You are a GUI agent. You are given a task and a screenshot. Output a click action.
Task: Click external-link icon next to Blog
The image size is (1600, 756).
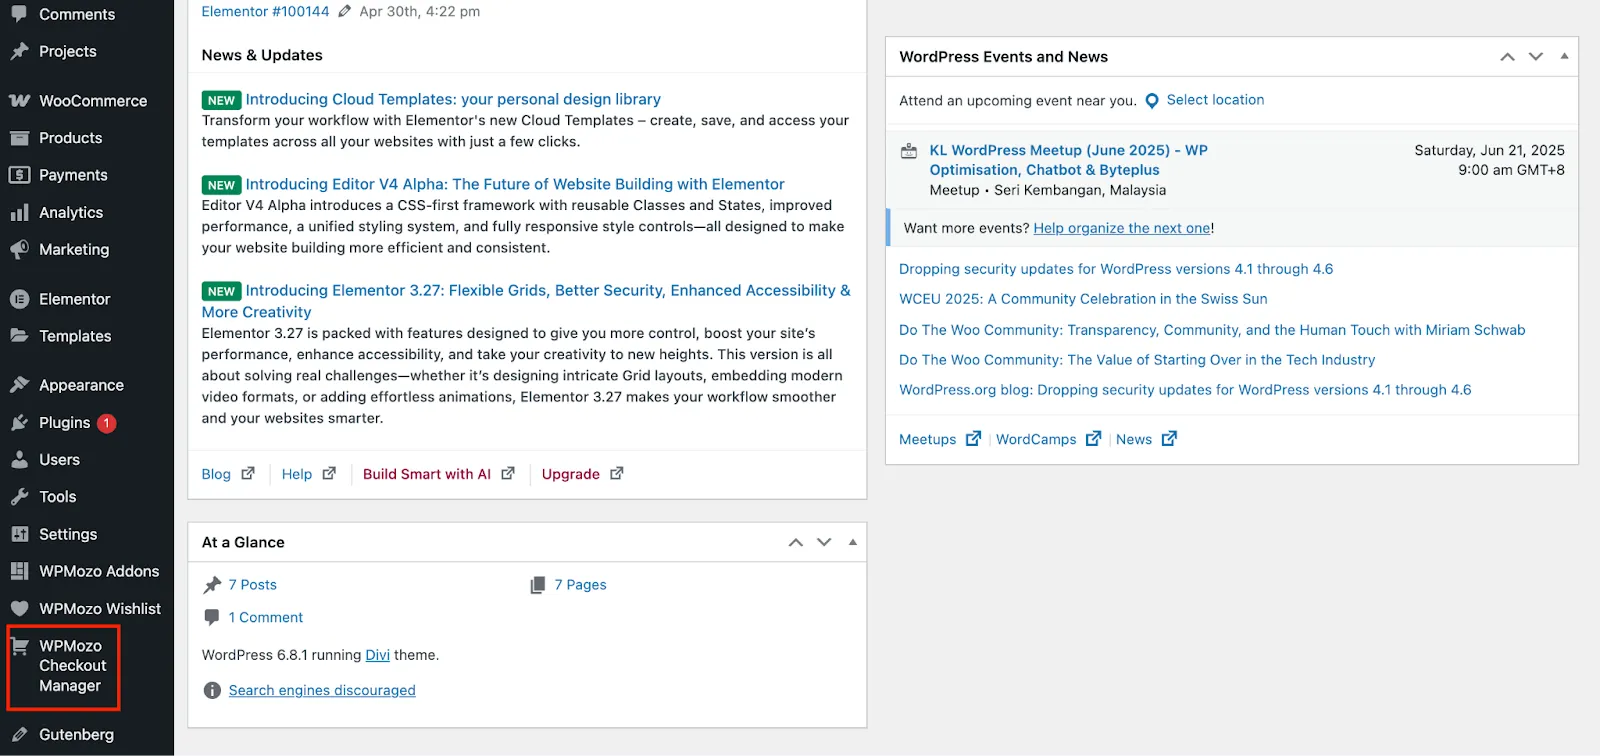(x=248, y=473)
